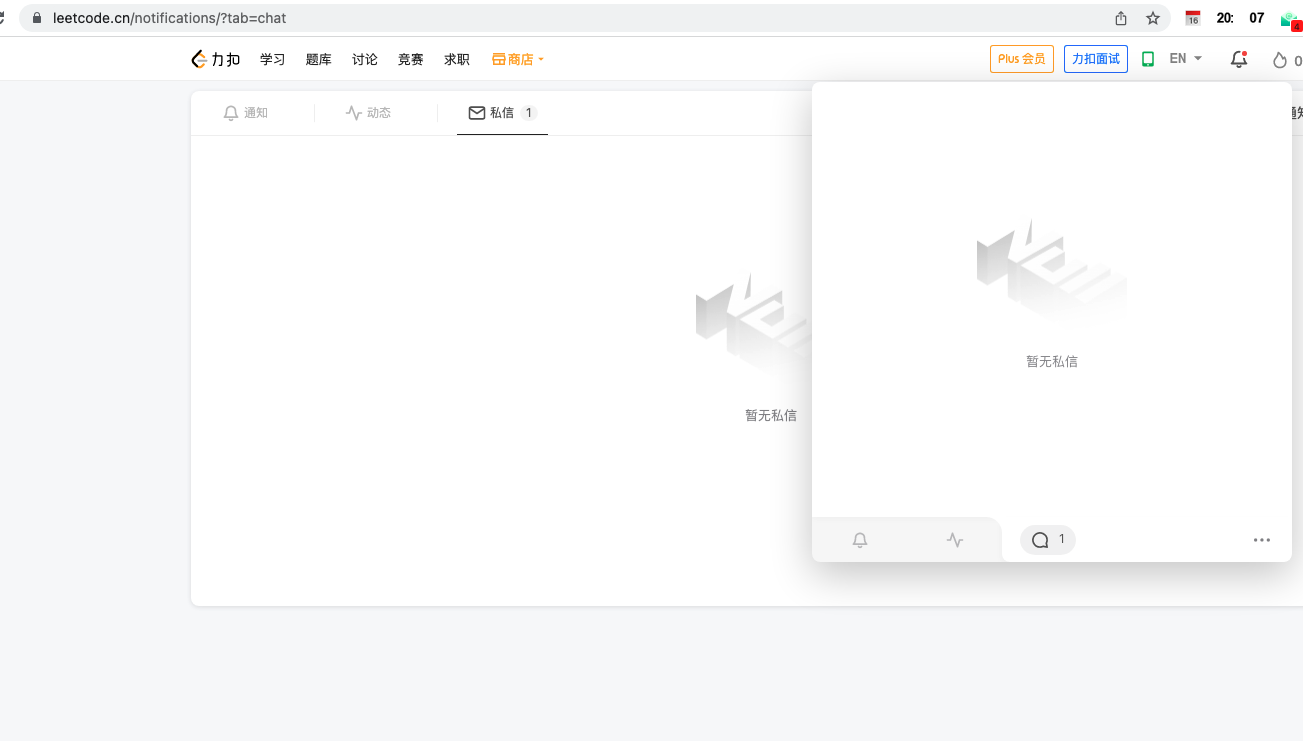Switch to the 动态 tab
The height and width of the screenshot is (741, 1303).
click(x=368, y=113)
